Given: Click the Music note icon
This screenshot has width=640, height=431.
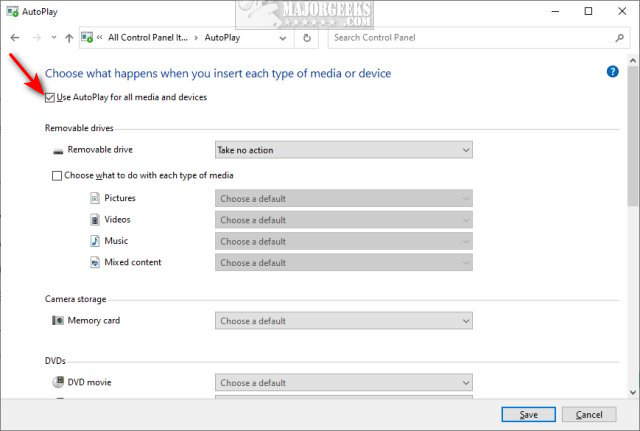Looking at the screenshot, I should click(95, 241).
